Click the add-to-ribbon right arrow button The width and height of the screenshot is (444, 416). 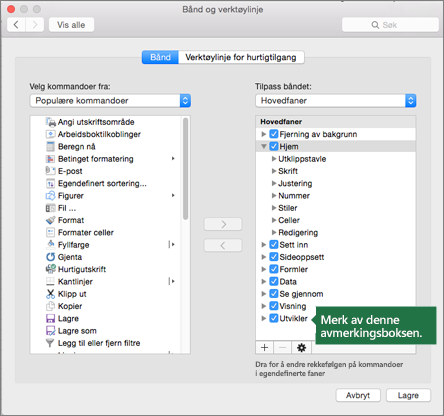tap(223, 224)
